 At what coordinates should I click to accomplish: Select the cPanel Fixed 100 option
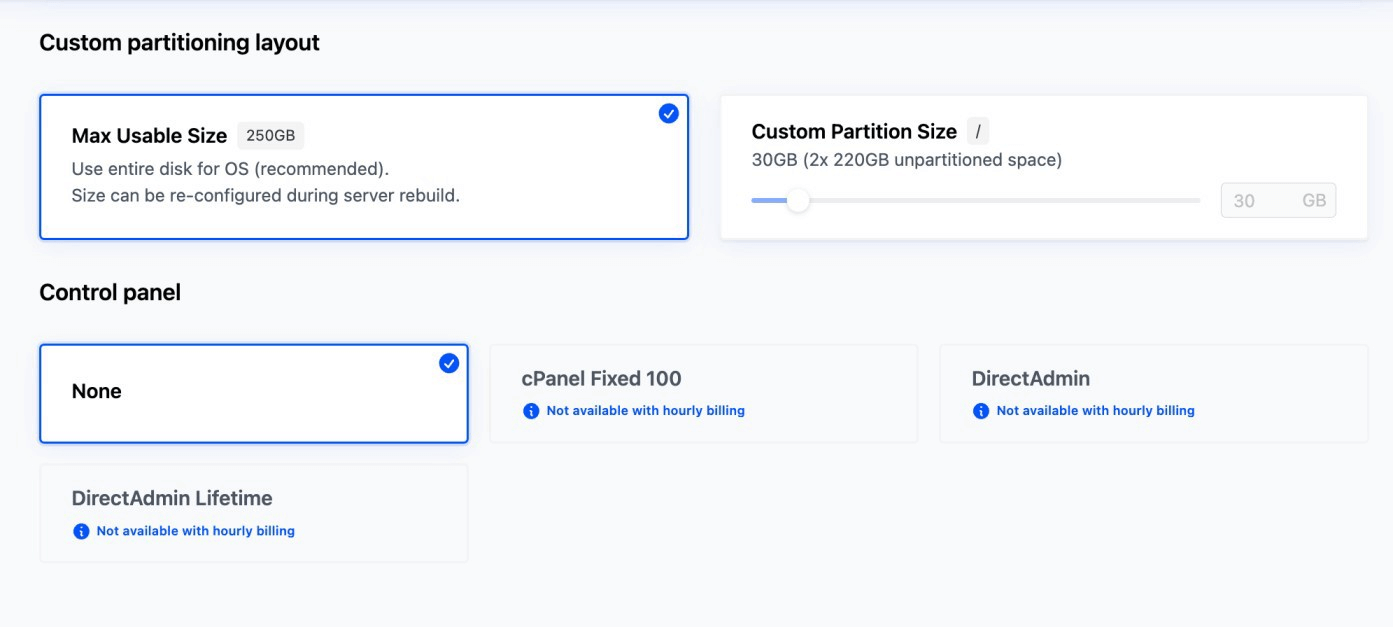pyautogui.click(x=702, y=393)
